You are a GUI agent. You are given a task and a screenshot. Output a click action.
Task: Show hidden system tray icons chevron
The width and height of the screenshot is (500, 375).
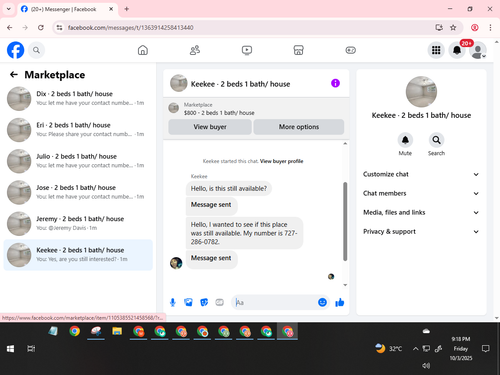(x=415, y=349)
